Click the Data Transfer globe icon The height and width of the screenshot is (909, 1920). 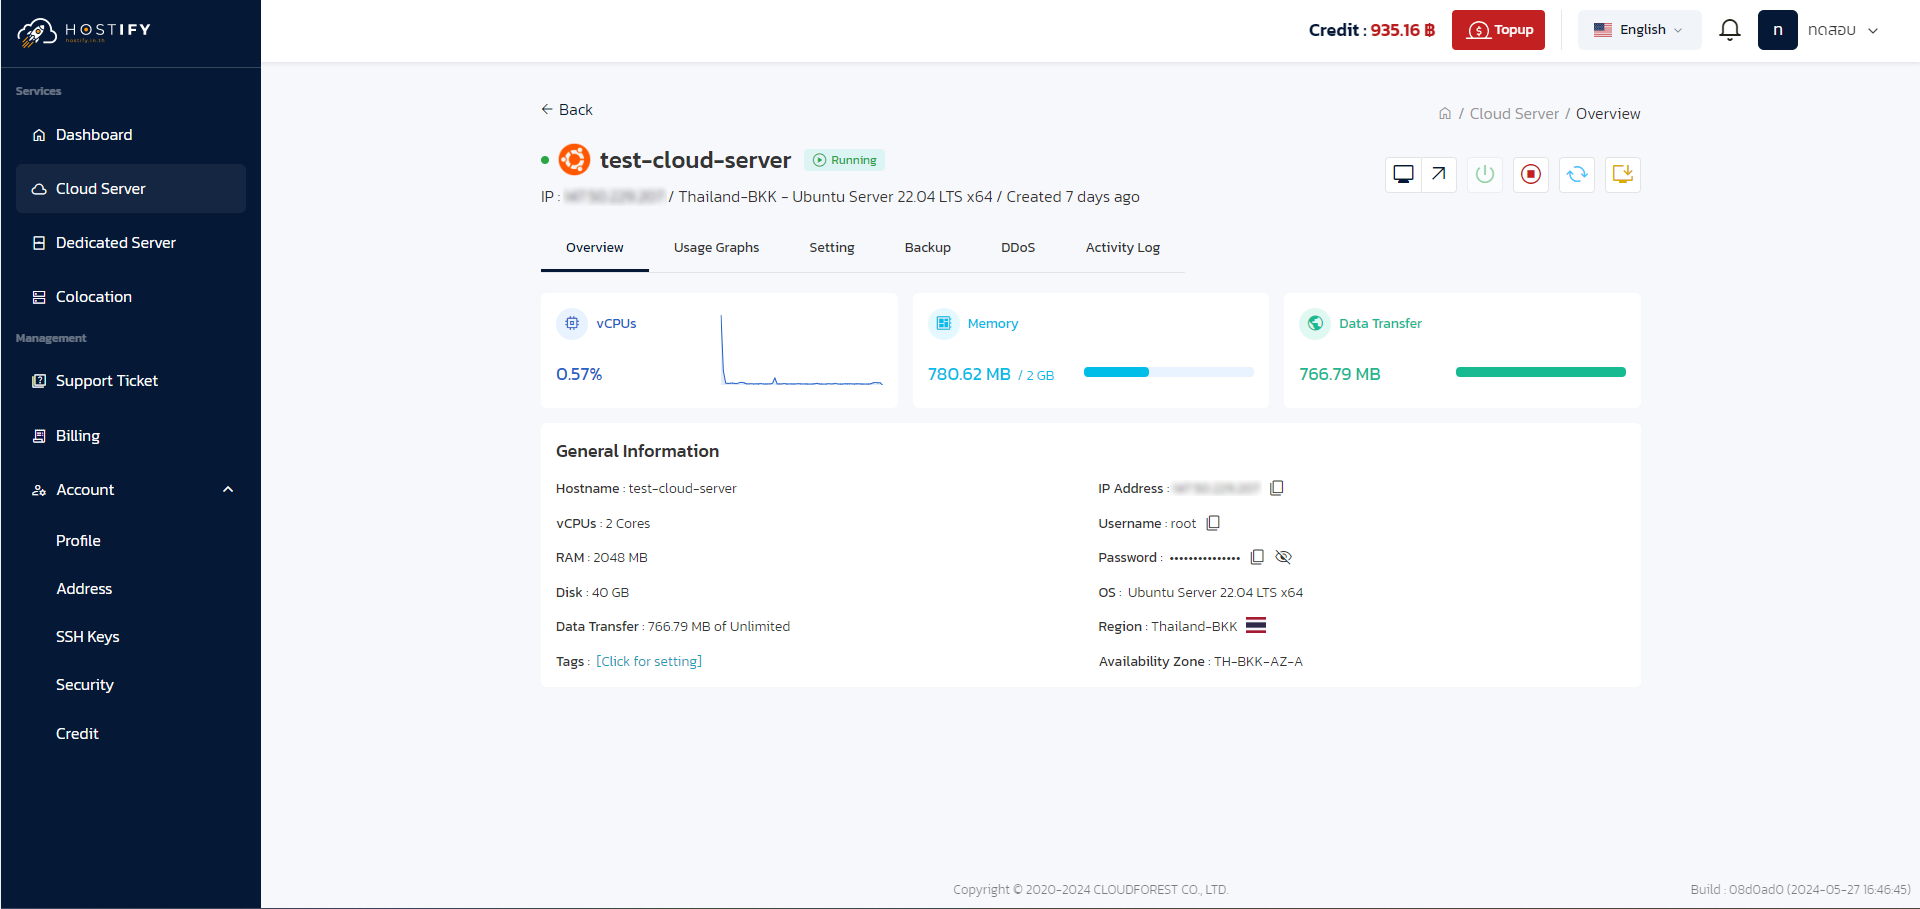[x=1315, y=323]
